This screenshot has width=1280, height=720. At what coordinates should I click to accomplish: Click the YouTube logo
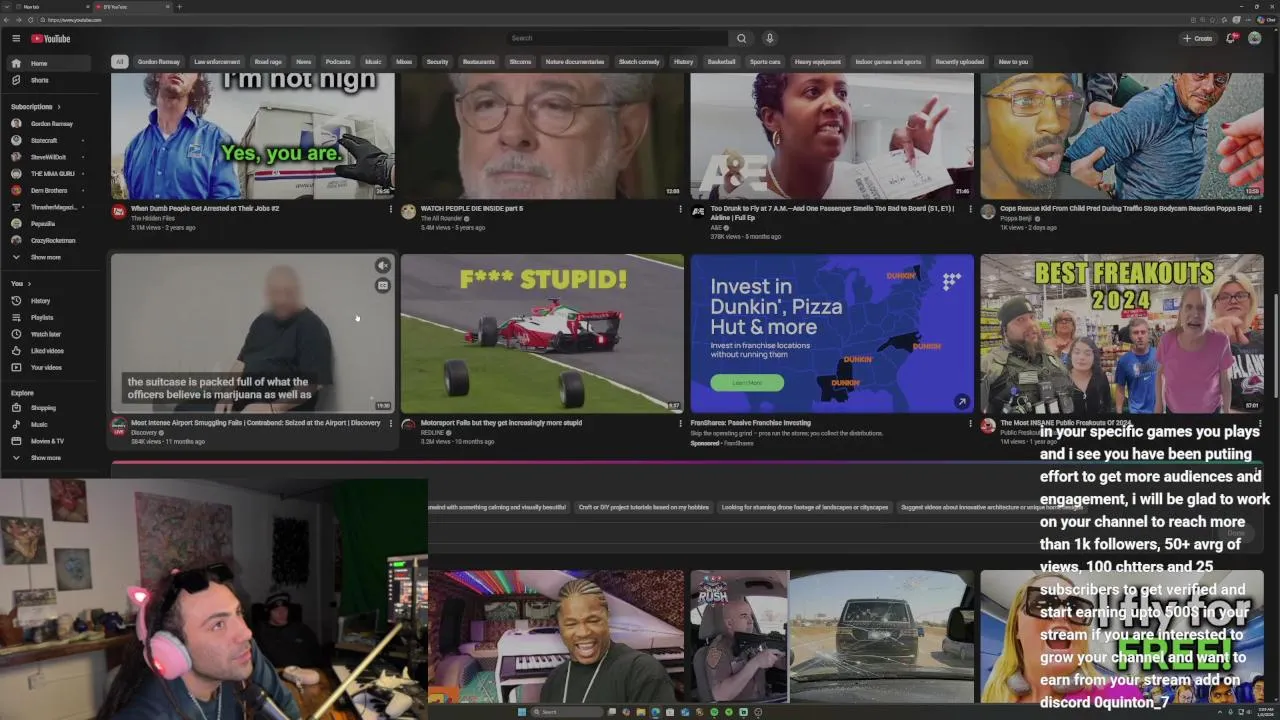[50, 38]
